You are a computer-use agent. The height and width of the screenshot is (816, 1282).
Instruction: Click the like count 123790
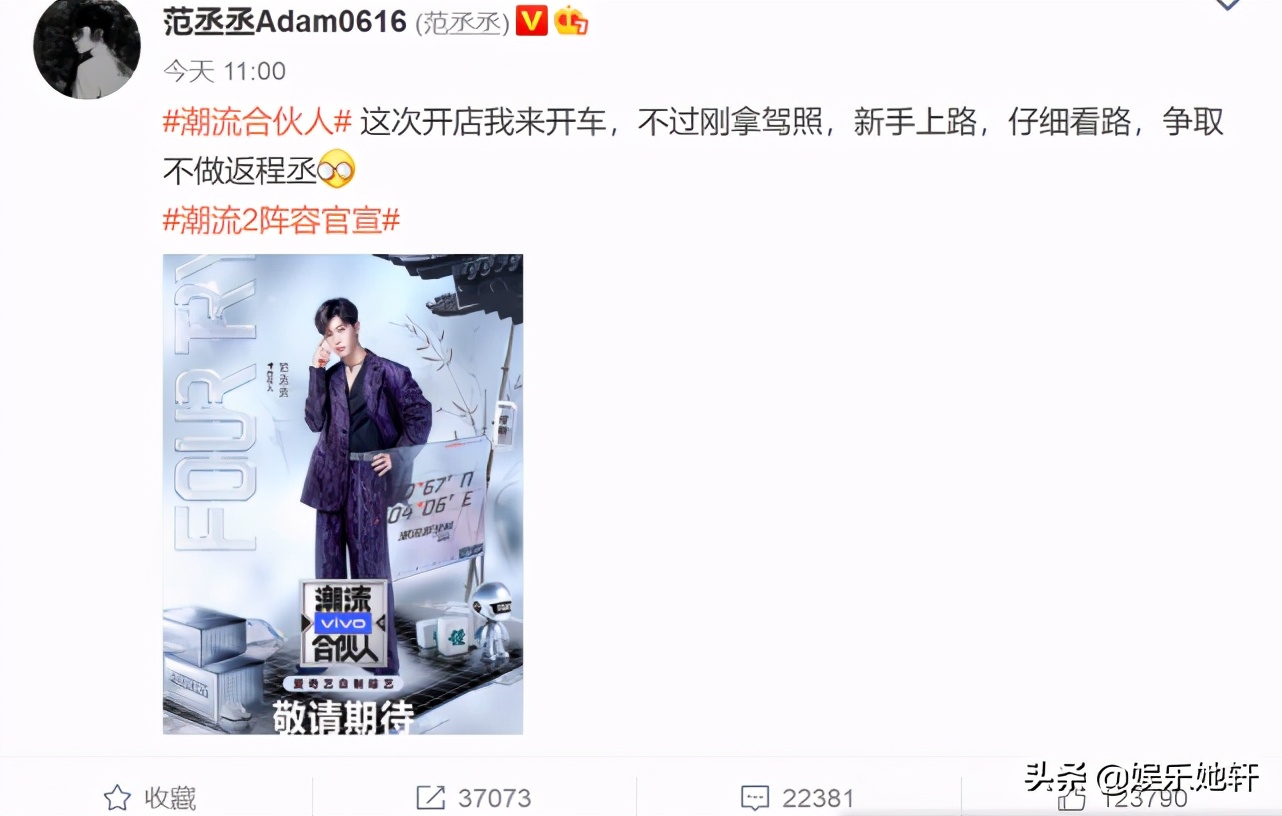tap(1145, 799)
